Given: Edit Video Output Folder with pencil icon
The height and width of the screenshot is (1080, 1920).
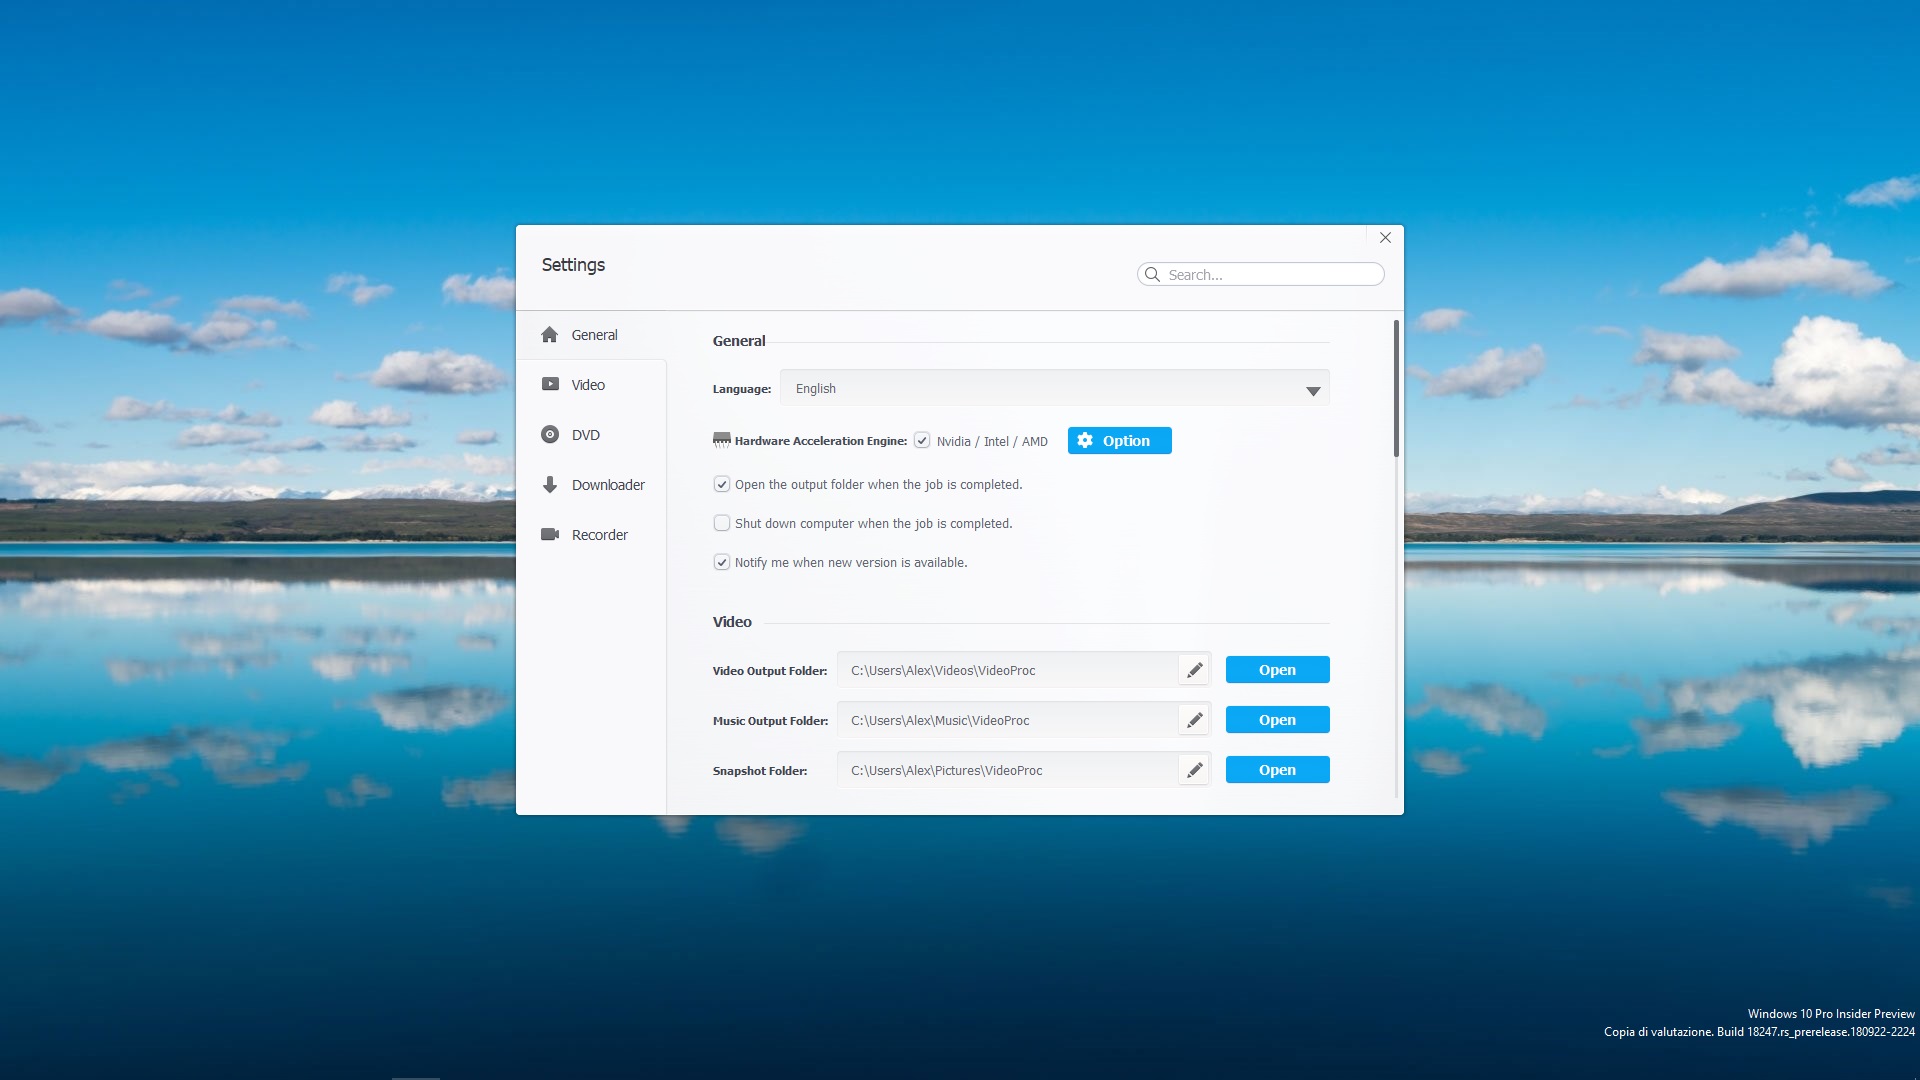Looking at the screenshot, I should (x=1194, y=670).
